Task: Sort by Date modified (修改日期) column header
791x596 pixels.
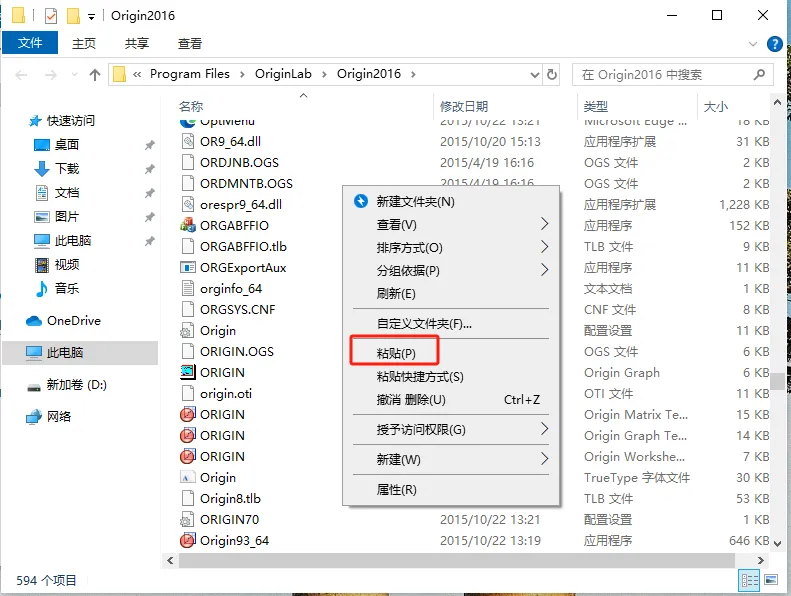Action: pos(464,106)
